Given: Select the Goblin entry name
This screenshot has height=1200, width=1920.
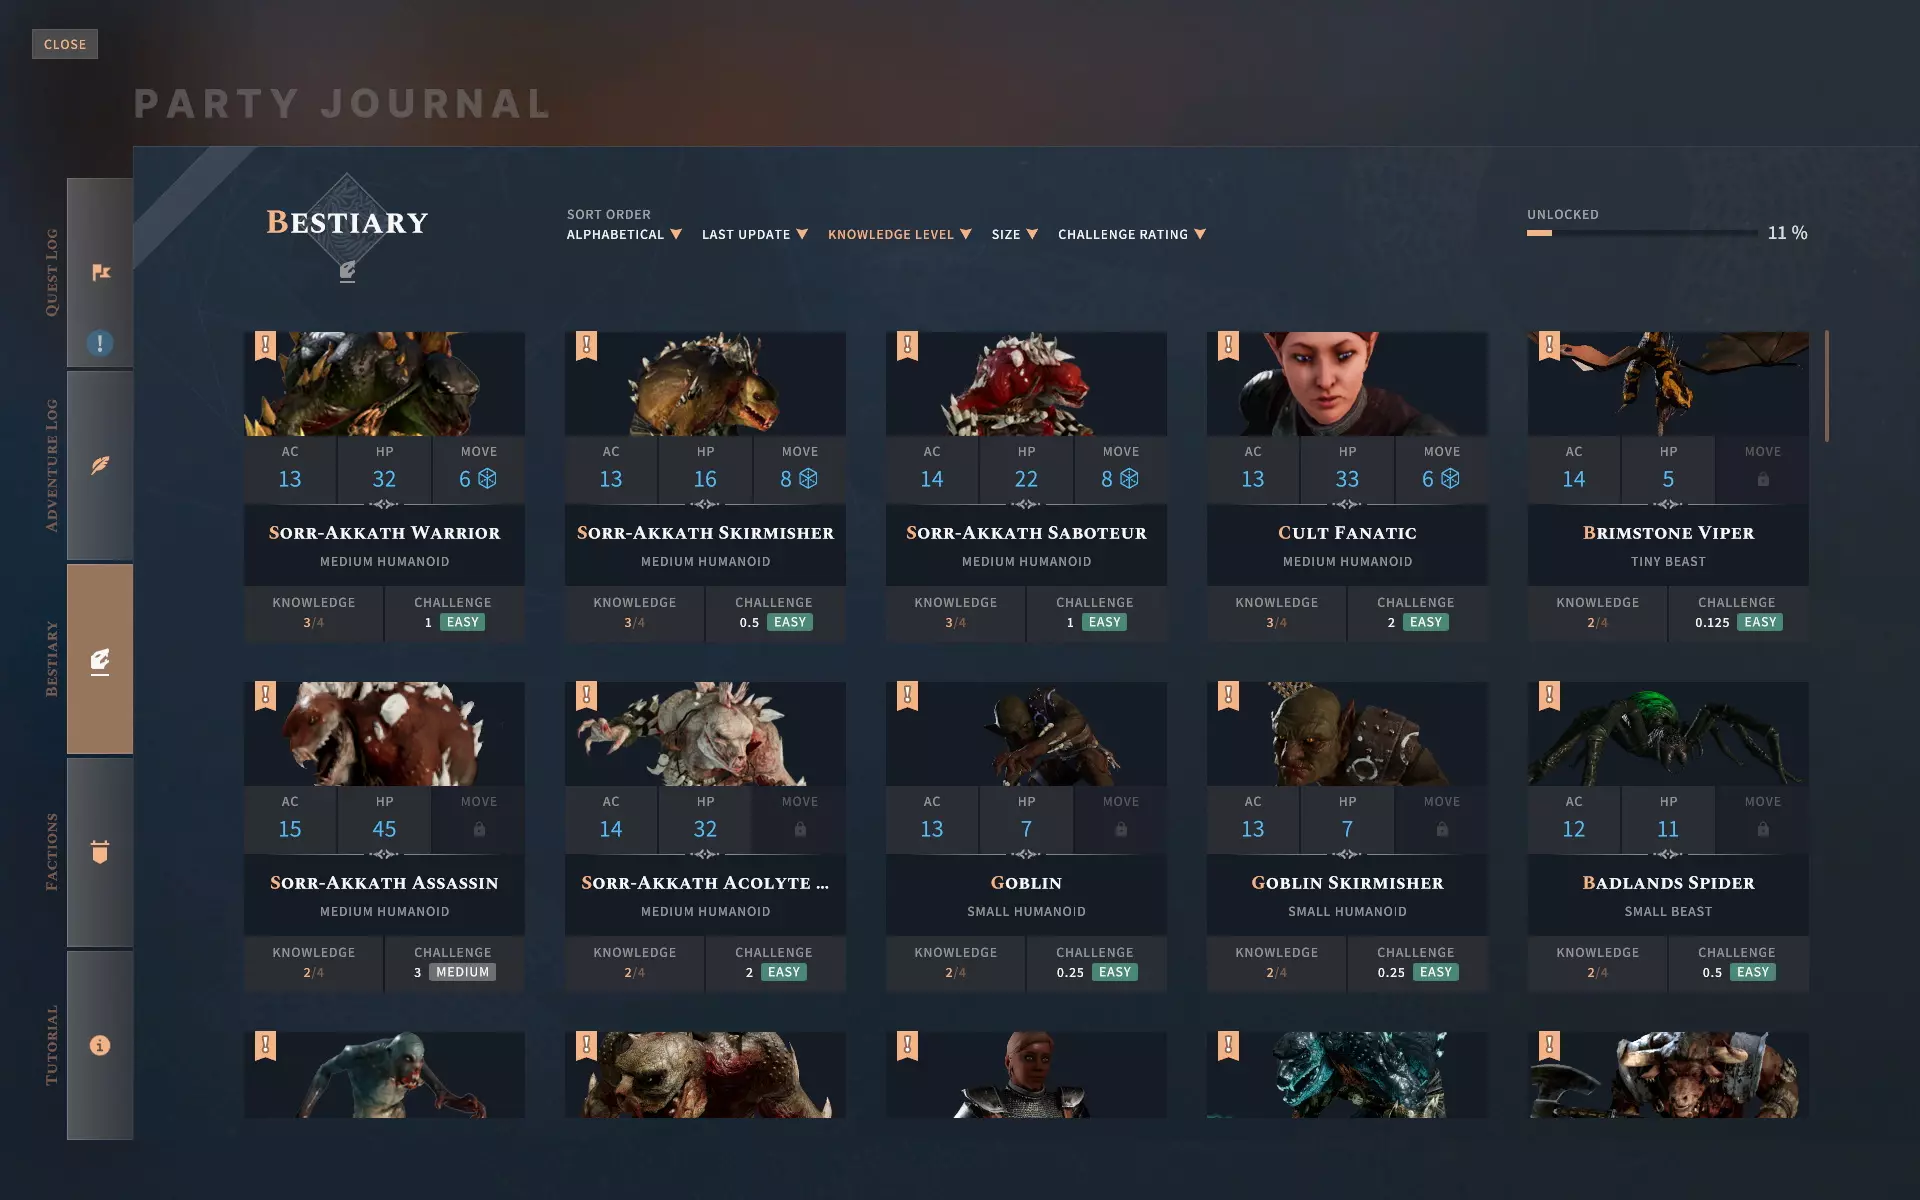Looking at the screenshot, I should [1026, 883].
